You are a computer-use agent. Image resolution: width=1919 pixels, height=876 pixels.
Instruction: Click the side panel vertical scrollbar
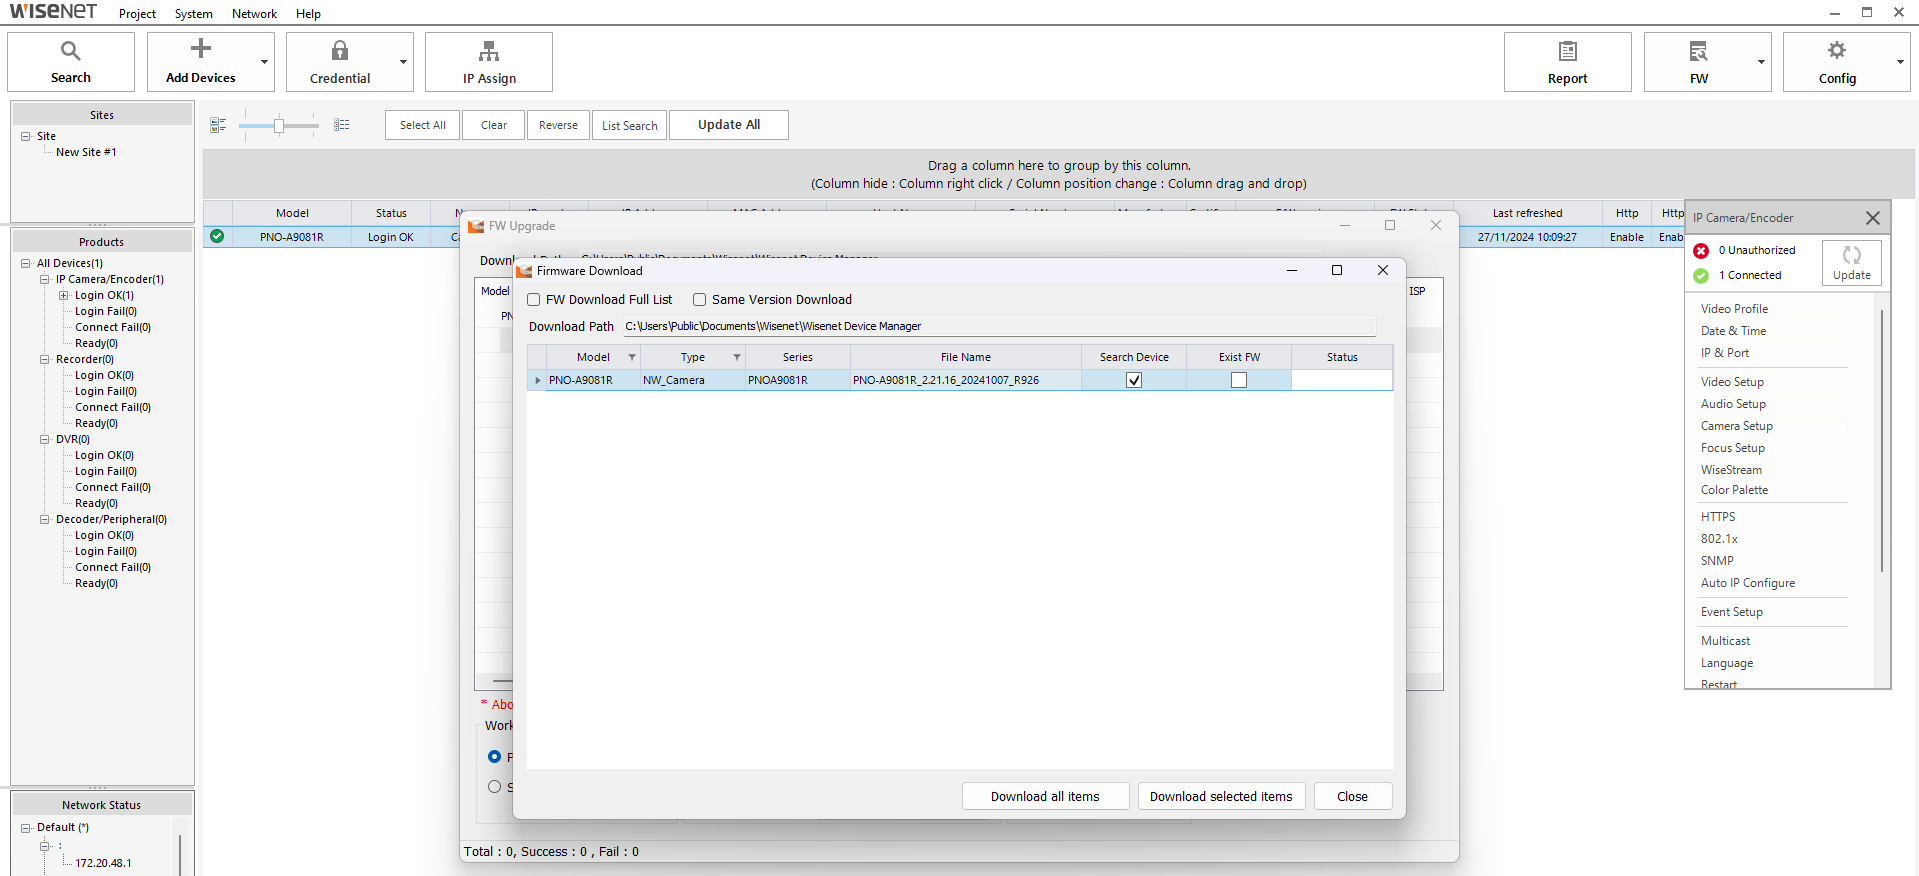coord(1882,440)
